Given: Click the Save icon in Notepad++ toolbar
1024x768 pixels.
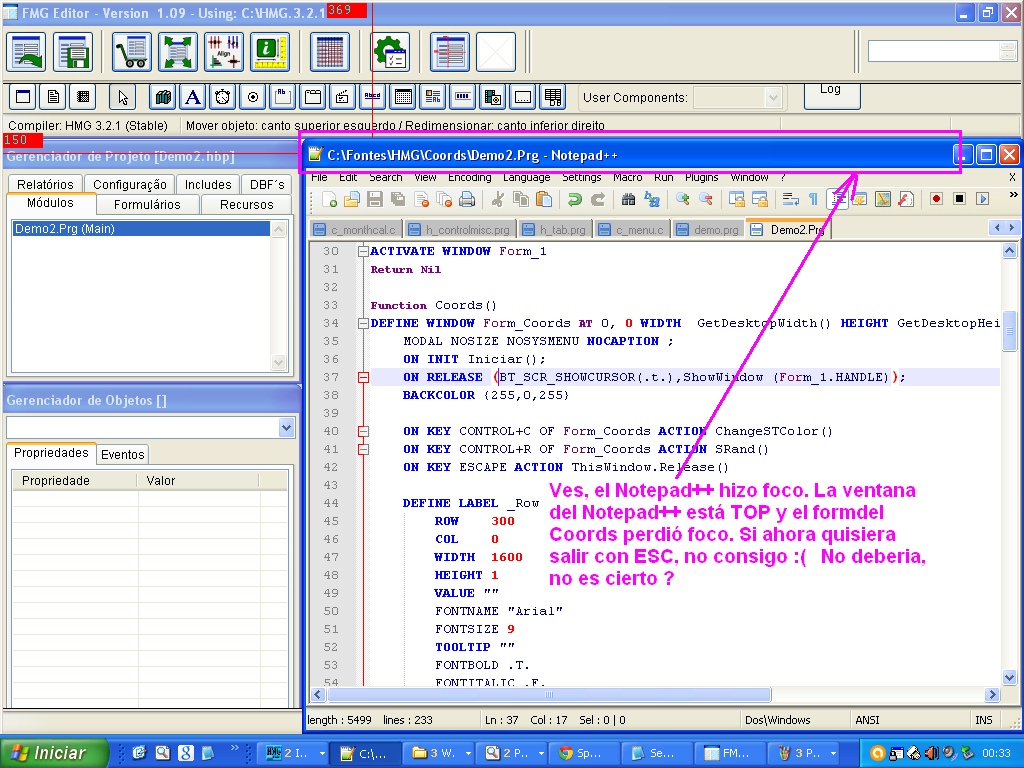Looking at the screenshot, I should point(375,199).
